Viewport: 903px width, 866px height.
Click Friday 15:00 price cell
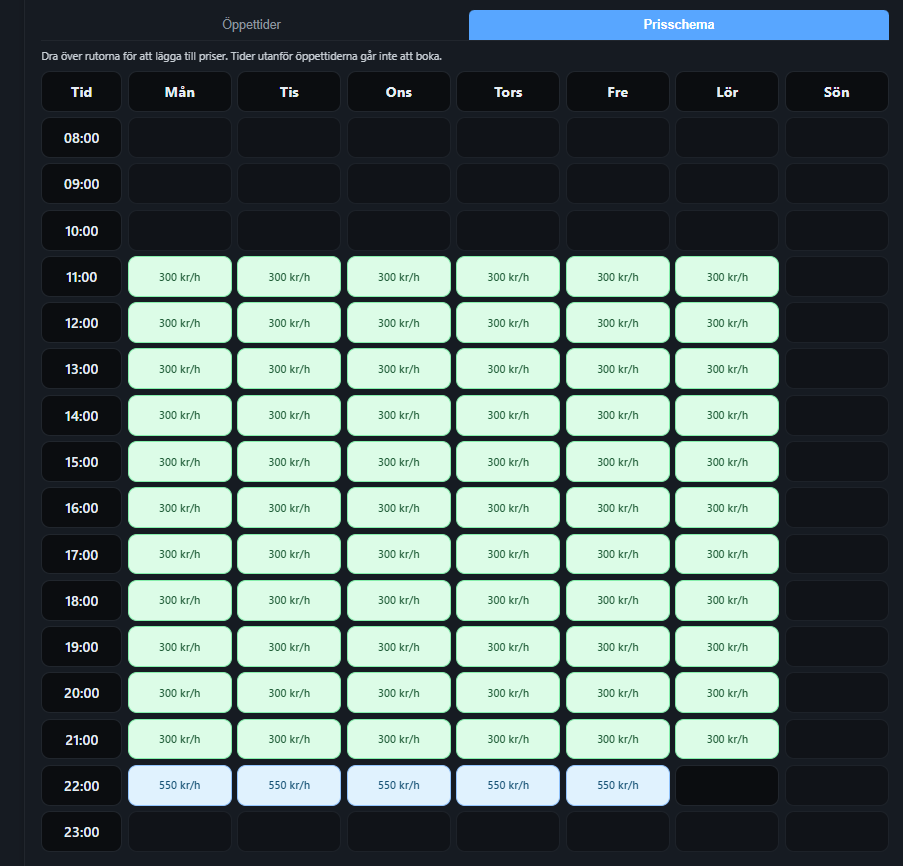[x=618, y=462]
